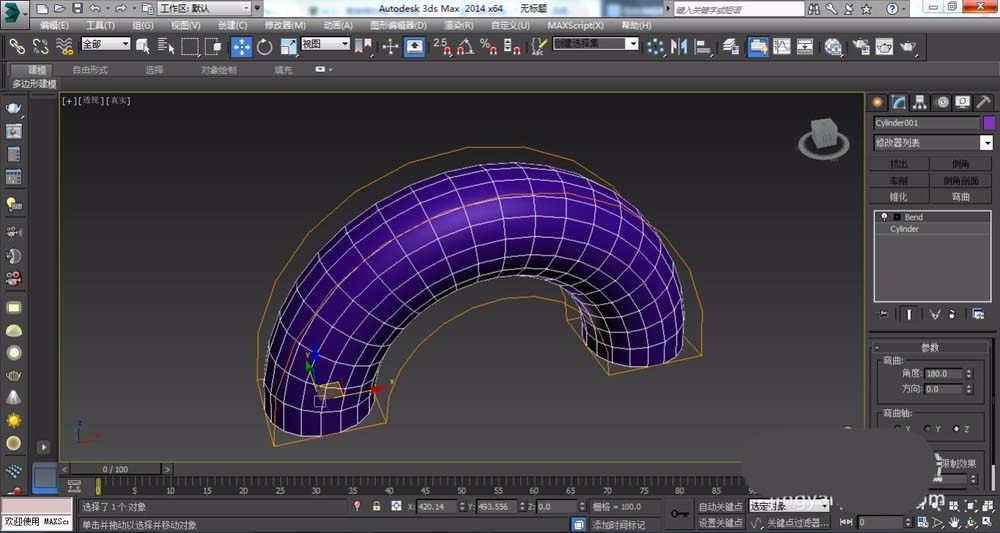
Task: Open the 全部 selection filter dropdown
Action: pos(106,45)
